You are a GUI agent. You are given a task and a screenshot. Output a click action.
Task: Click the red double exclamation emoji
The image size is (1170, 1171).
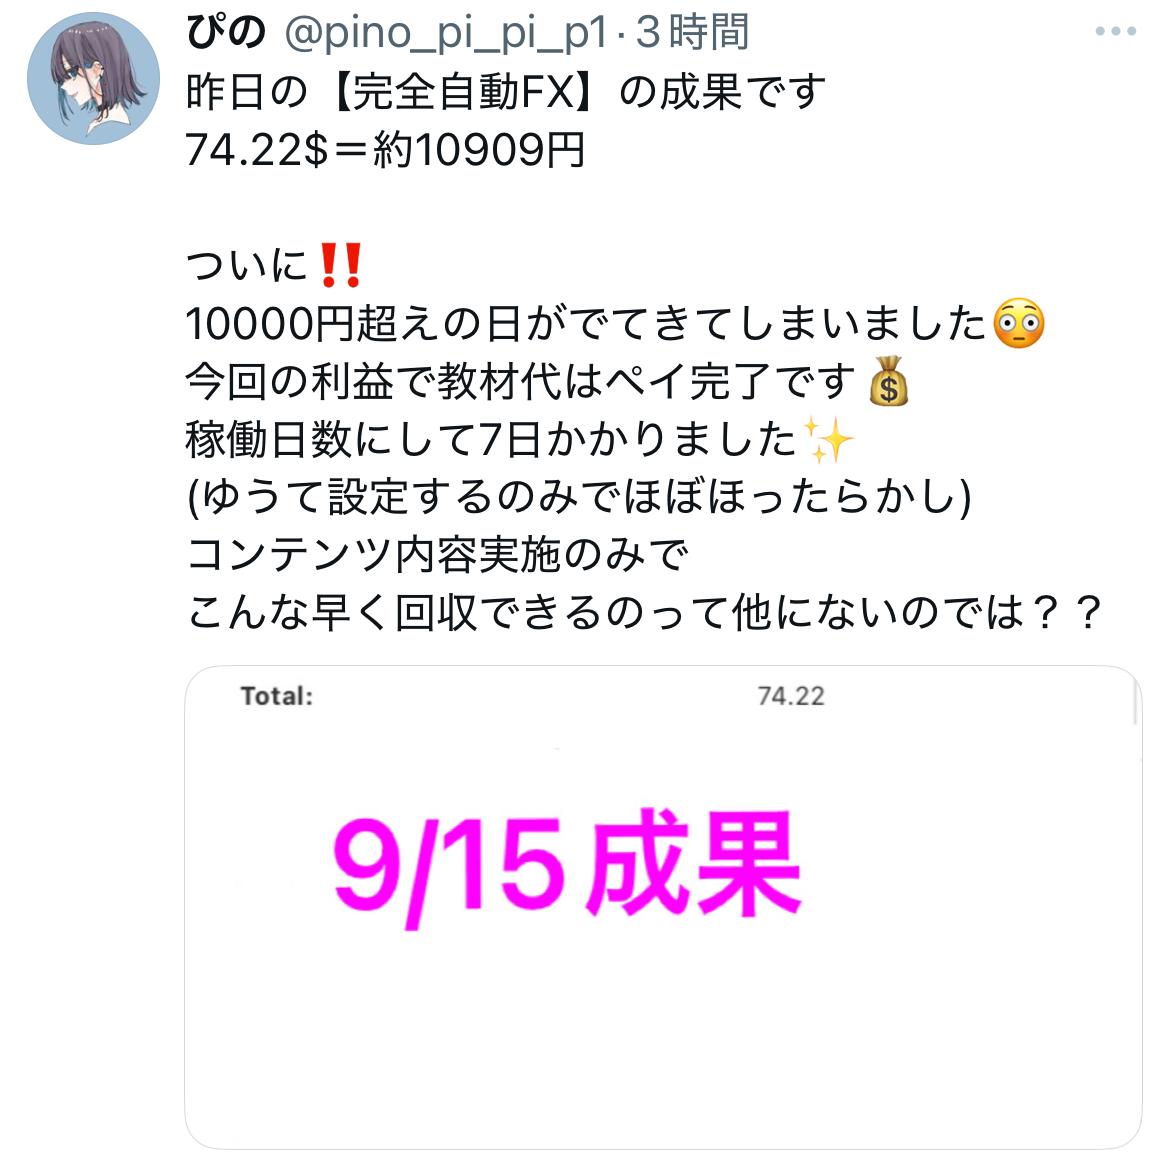coord(340,265)
